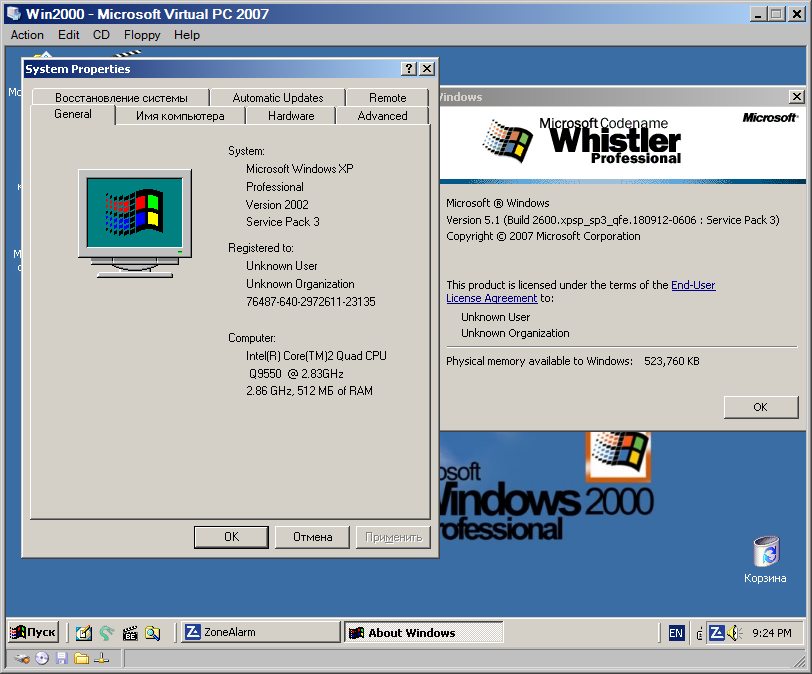Click the Virtual PC CD drive status icon
This screenshot has height=674, width=812.
pyautogui.click(x=42, y=658)
